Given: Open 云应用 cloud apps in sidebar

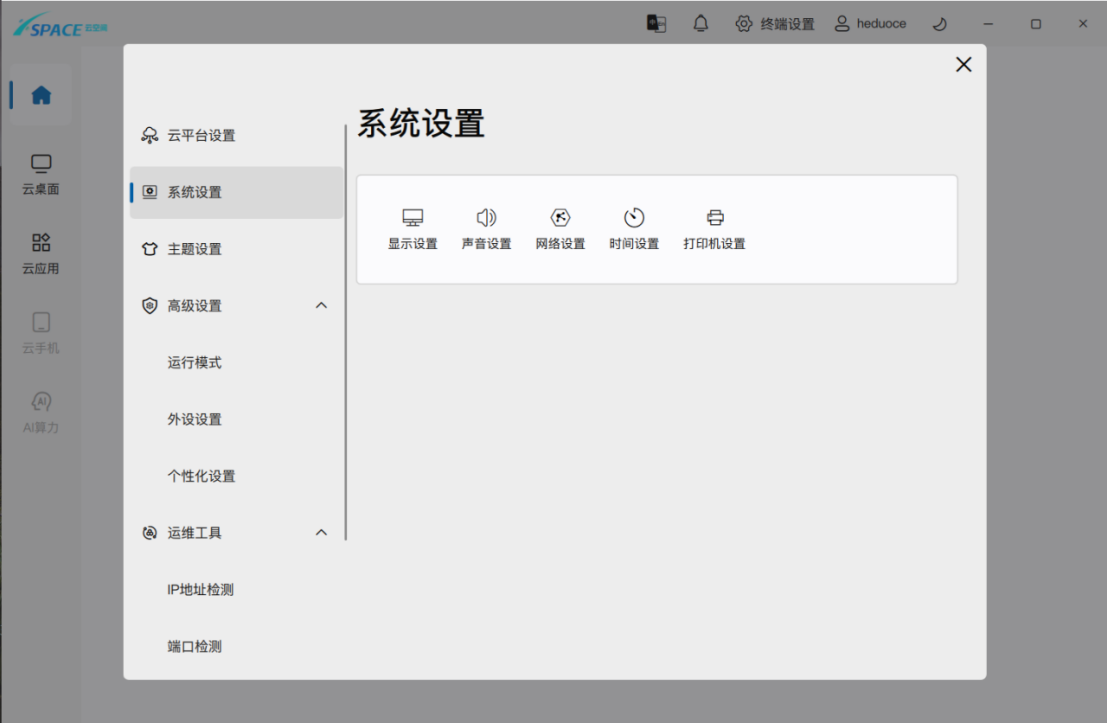Looking at the screenshot, I should [x=41, y=254].
